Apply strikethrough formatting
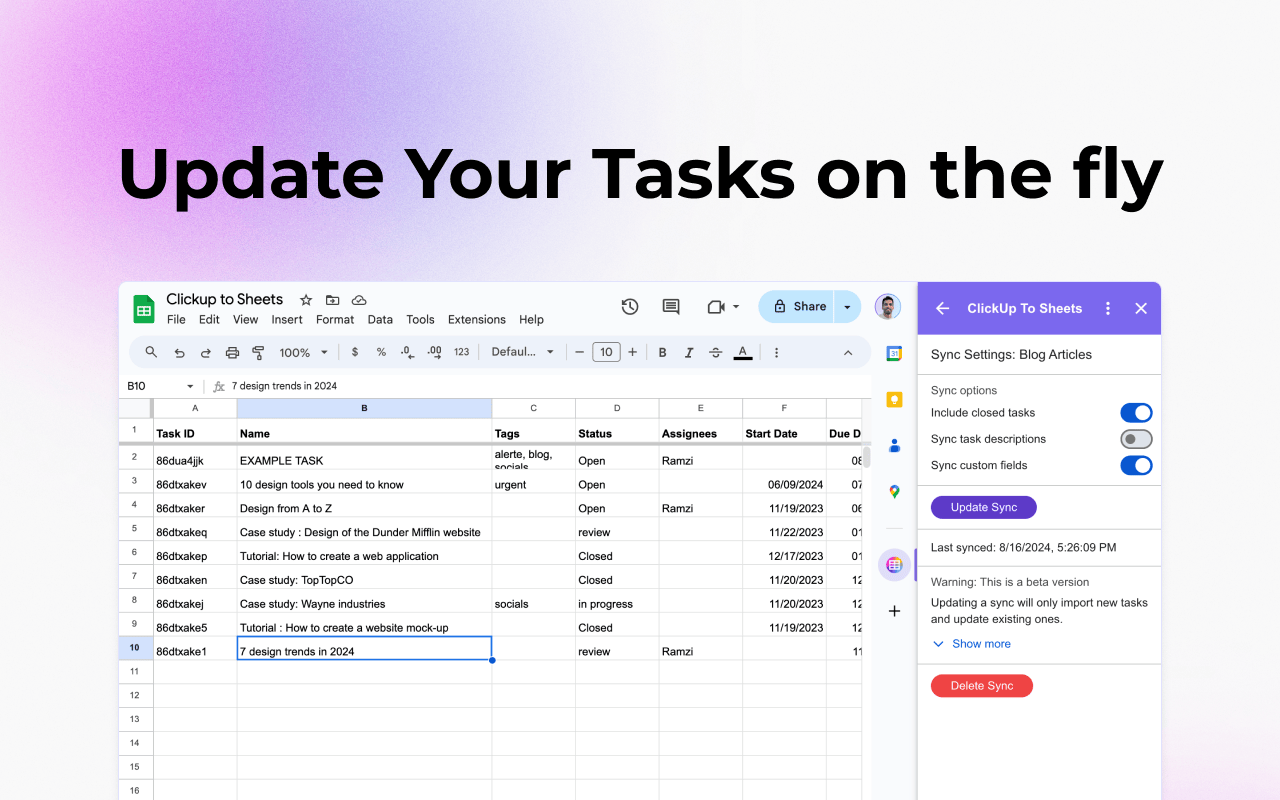 tap(715, 352)
